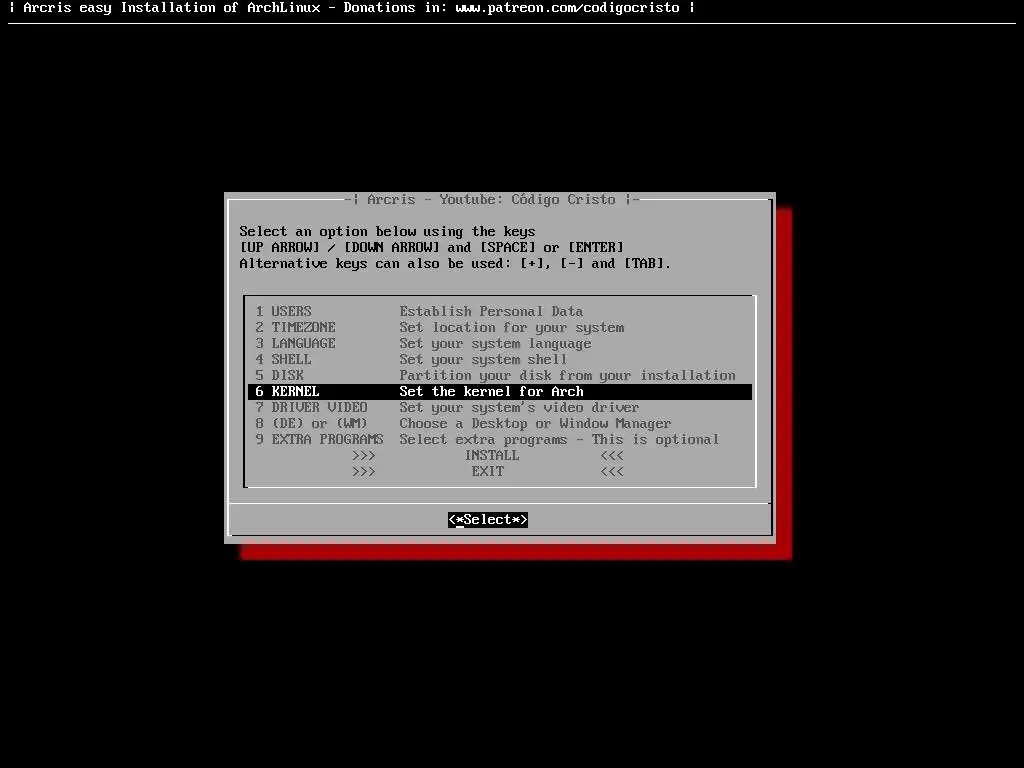Click the '[UP ARROW] / [DOWN ARROW]' instructions line
Screen dimensions: 1024x768
431,248
